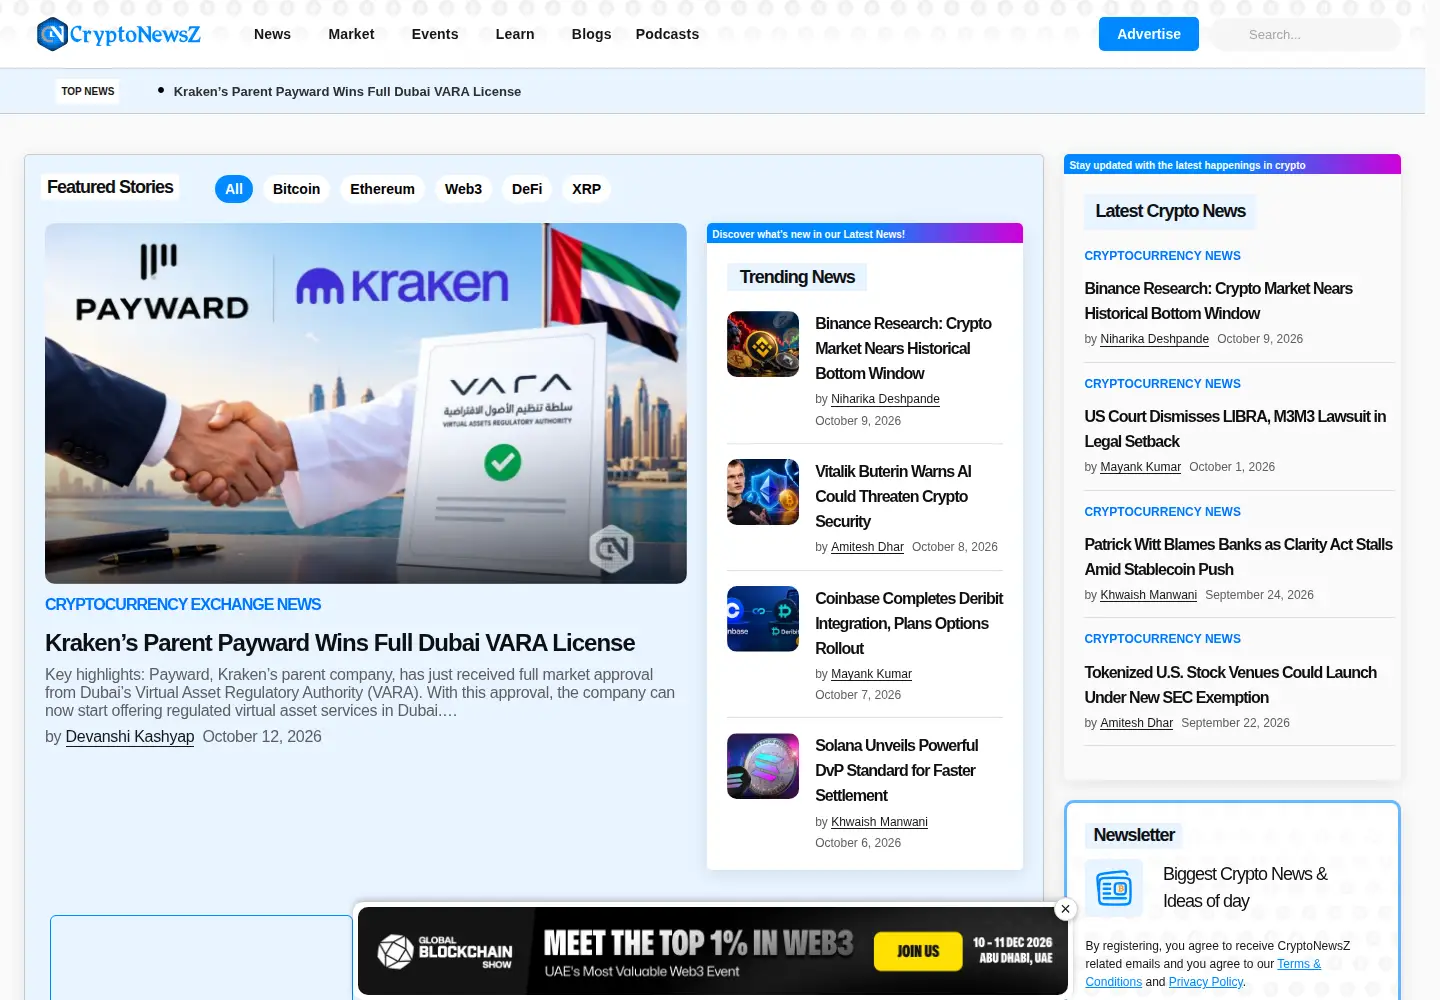Switch to the Web3 filter
The image size is (1440, 1000).
click(463, 189)
